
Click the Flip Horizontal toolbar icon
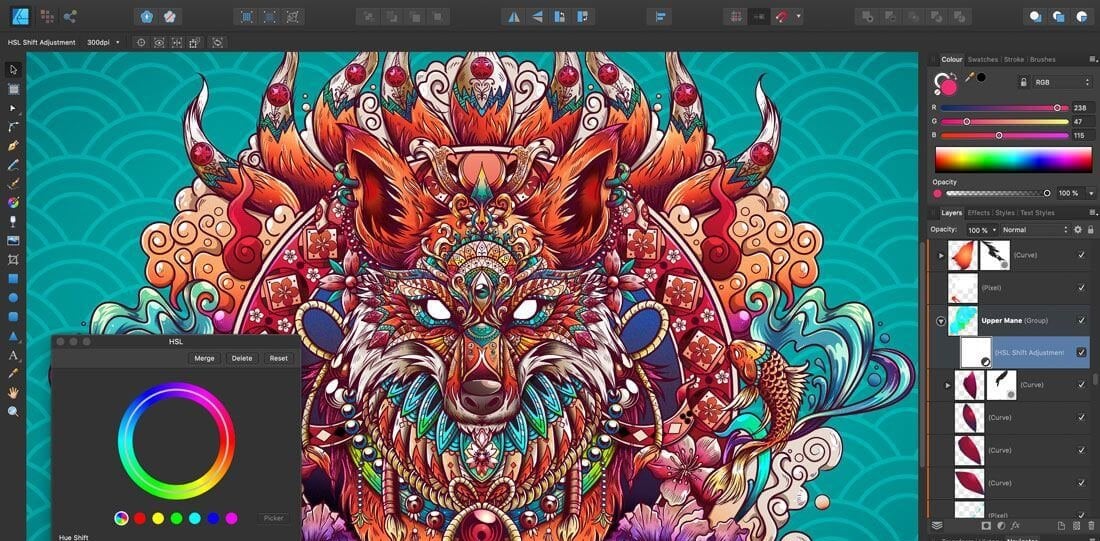(x=514, y=16)
